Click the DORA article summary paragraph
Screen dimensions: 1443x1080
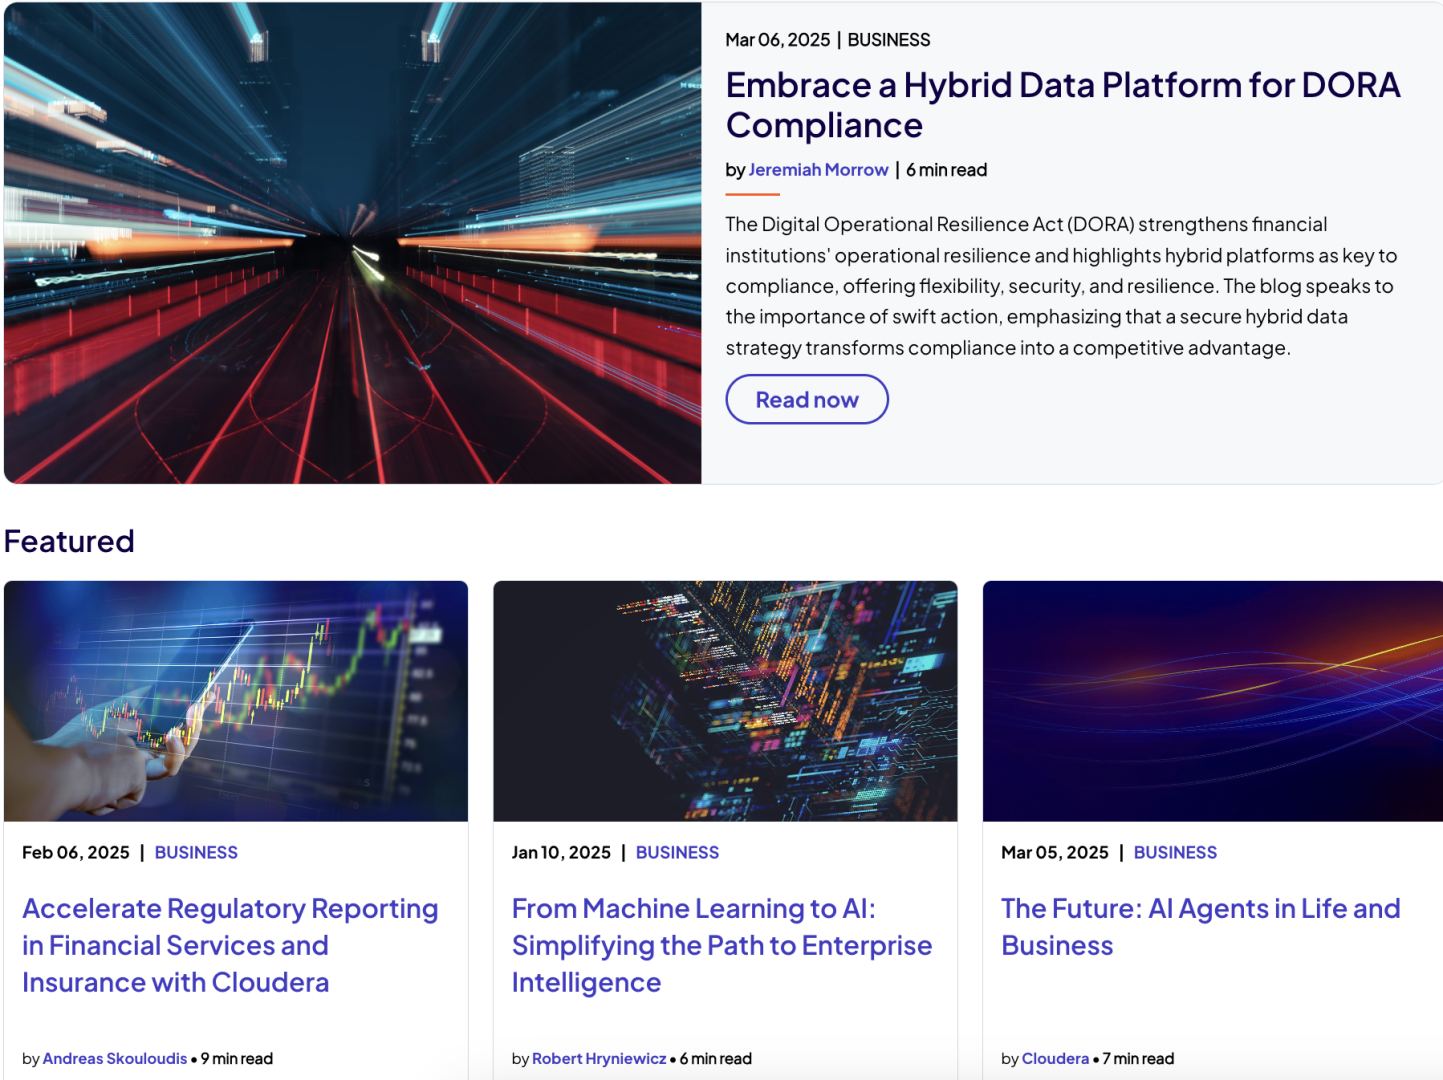1060,286
